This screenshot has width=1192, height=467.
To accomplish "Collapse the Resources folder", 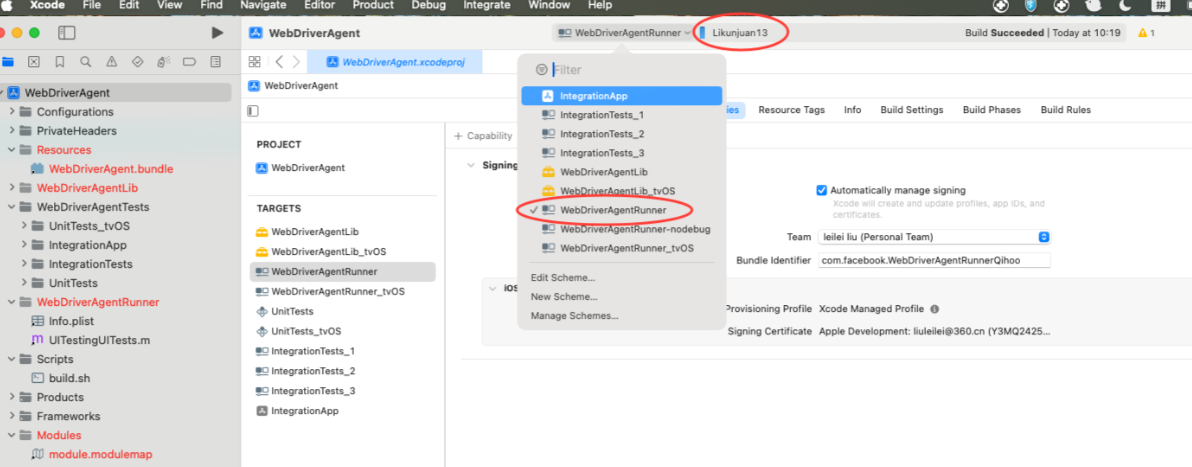I will click(11, 150).
